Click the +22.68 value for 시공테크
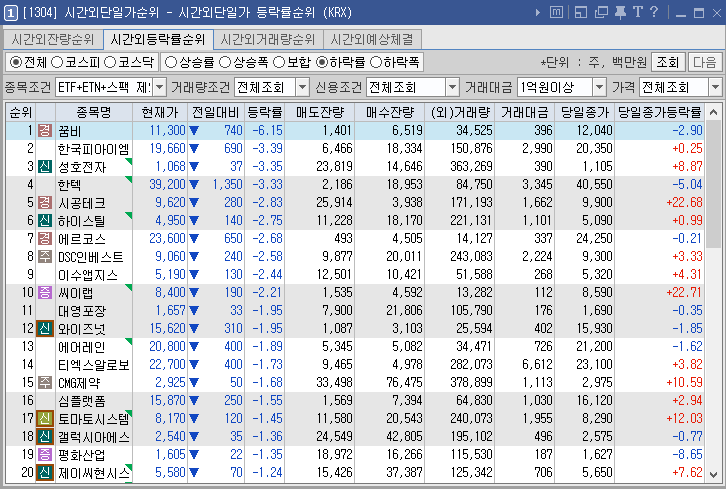Viewport: 726px width, 489px height. [x=684, y=202]
